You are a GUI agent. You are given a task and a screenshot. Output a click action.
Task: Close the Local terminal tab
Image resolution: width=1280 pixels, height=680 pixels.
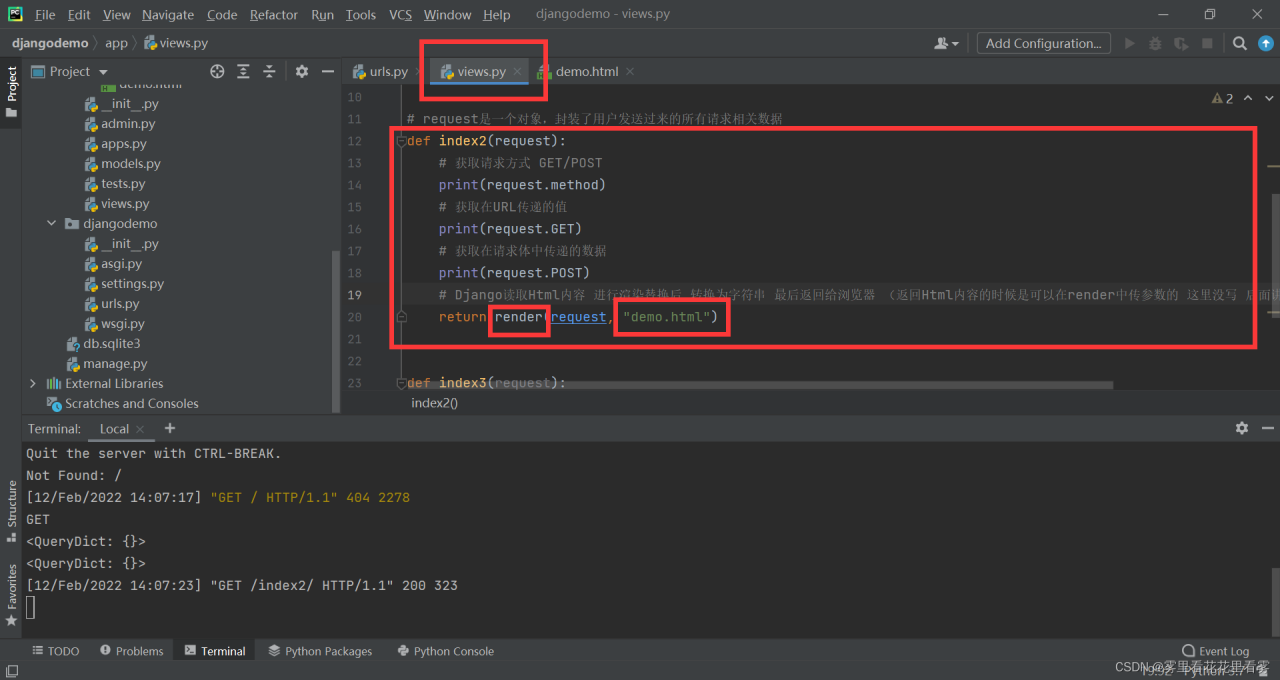pyautogui.click(x=141, y=429)
